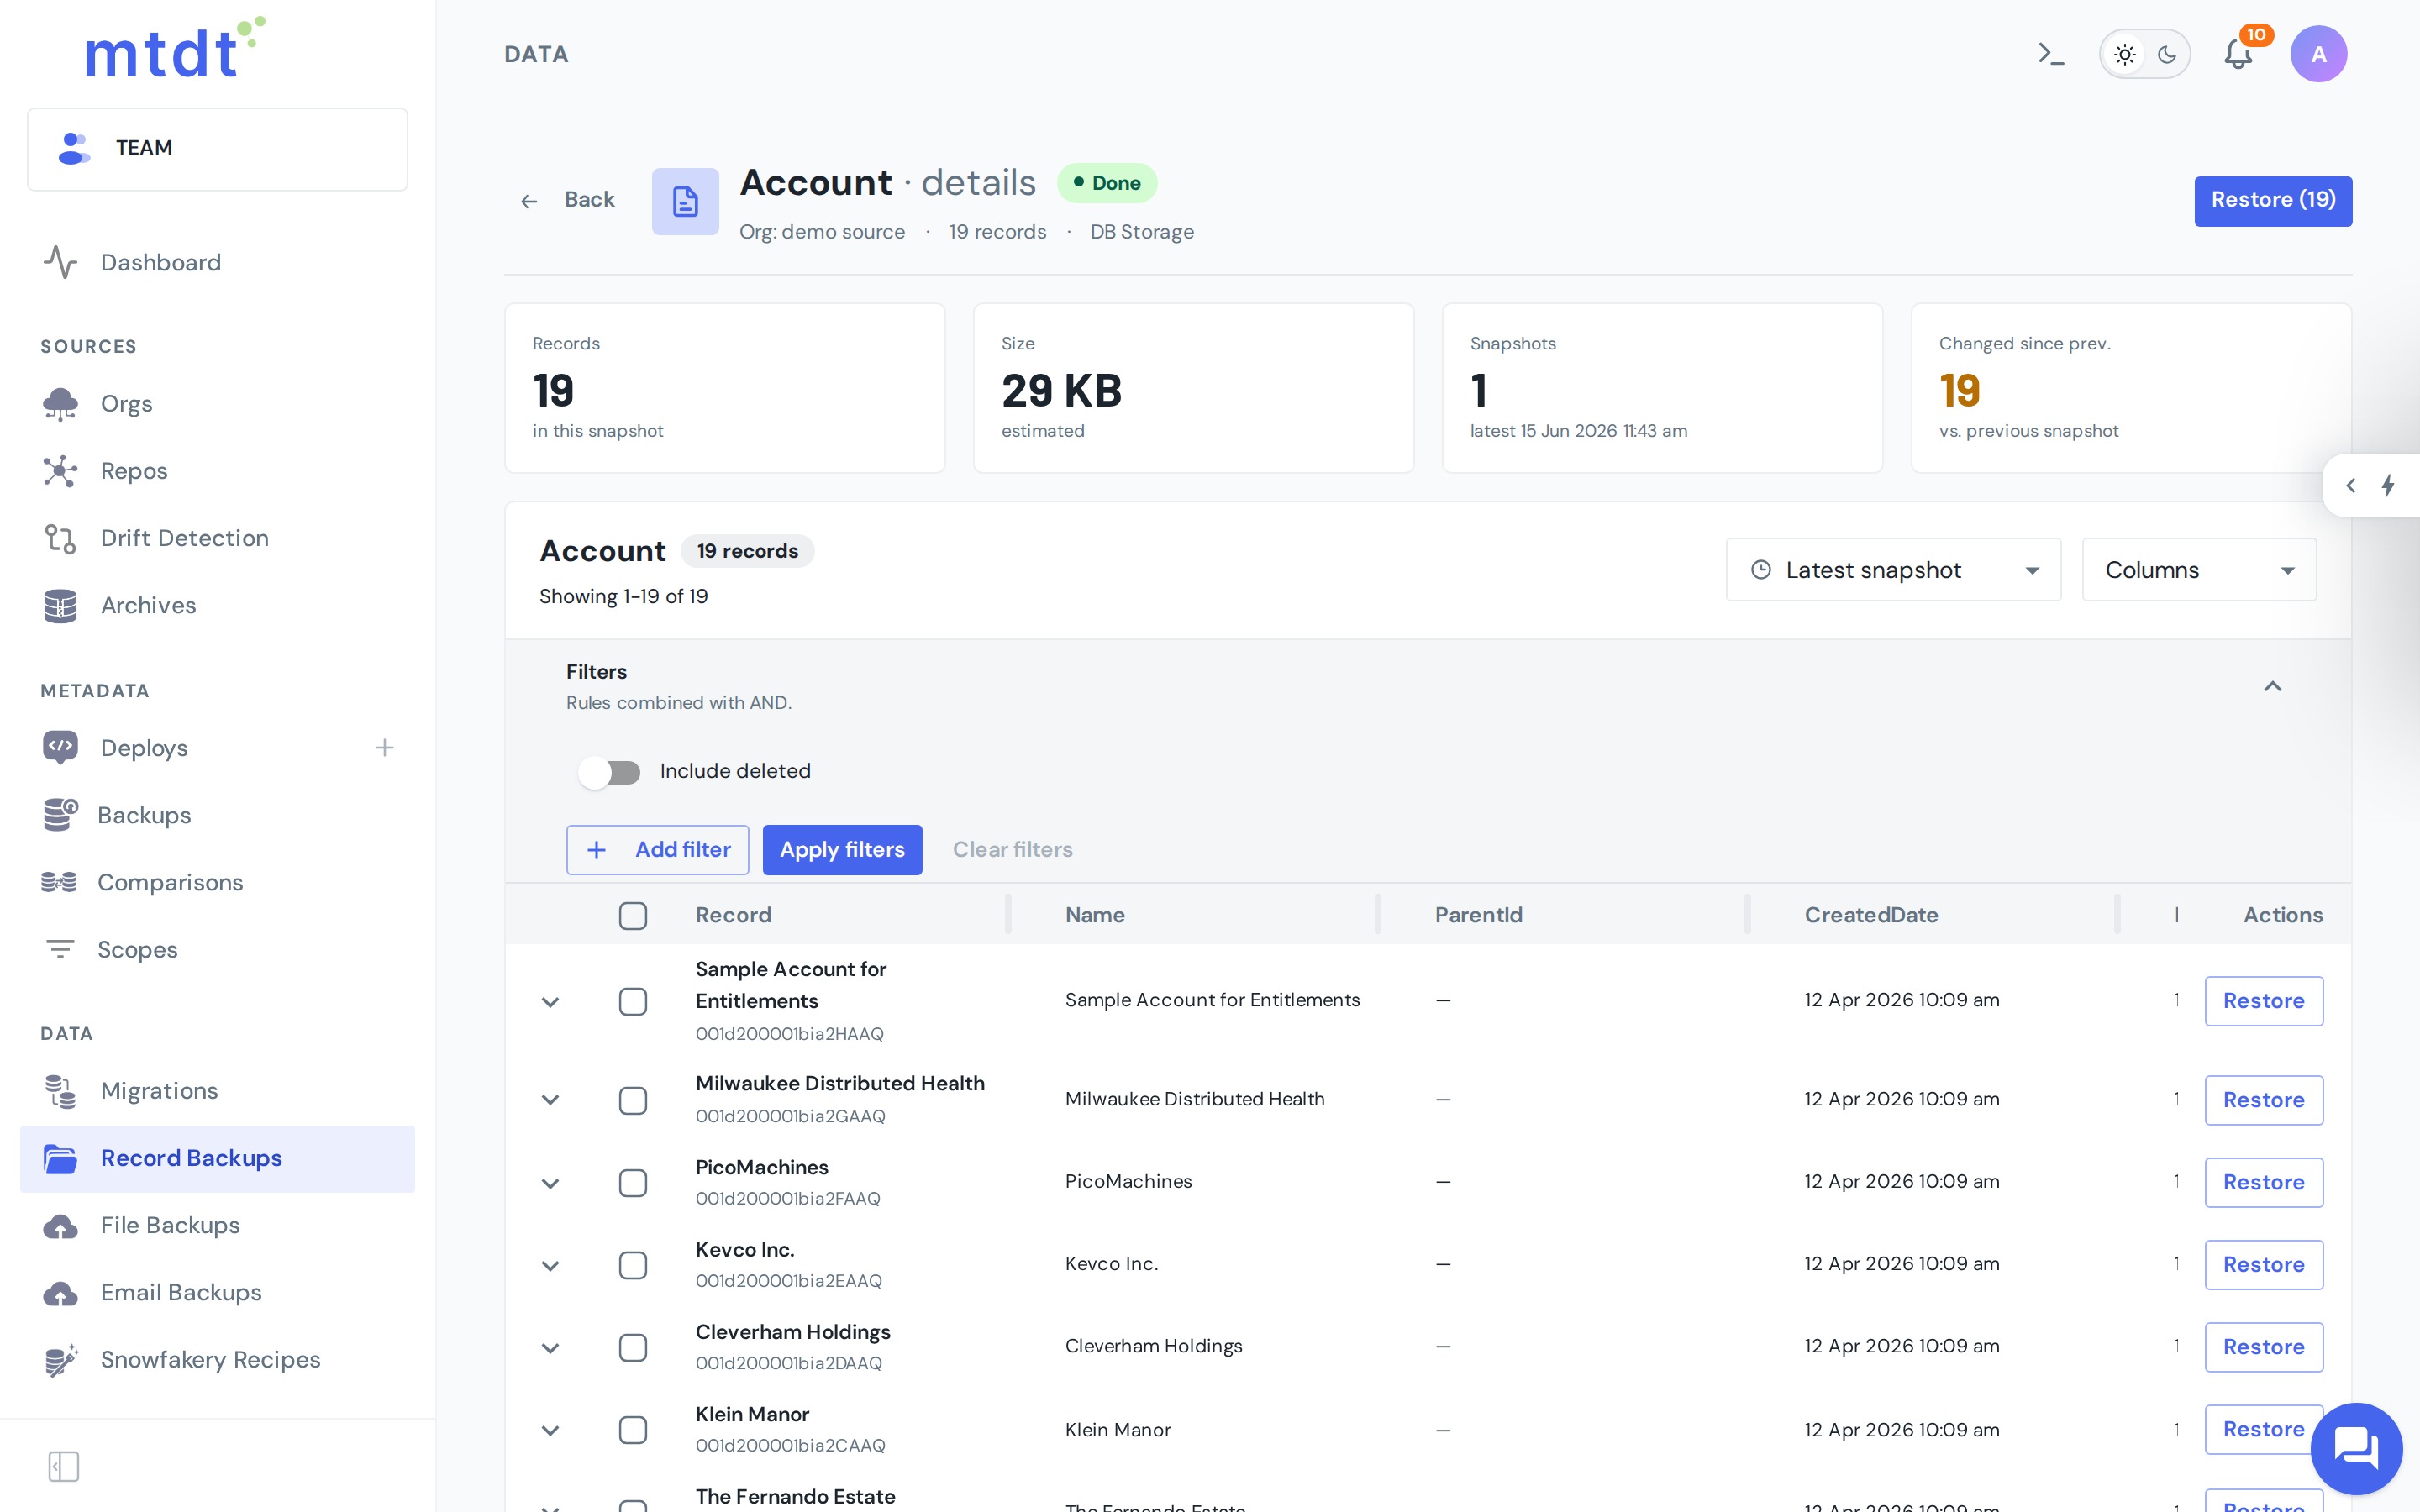Click the Account document icon
Viewport: 2420px width, 1512px height.
pyautogui.click(x=685, y=201)
